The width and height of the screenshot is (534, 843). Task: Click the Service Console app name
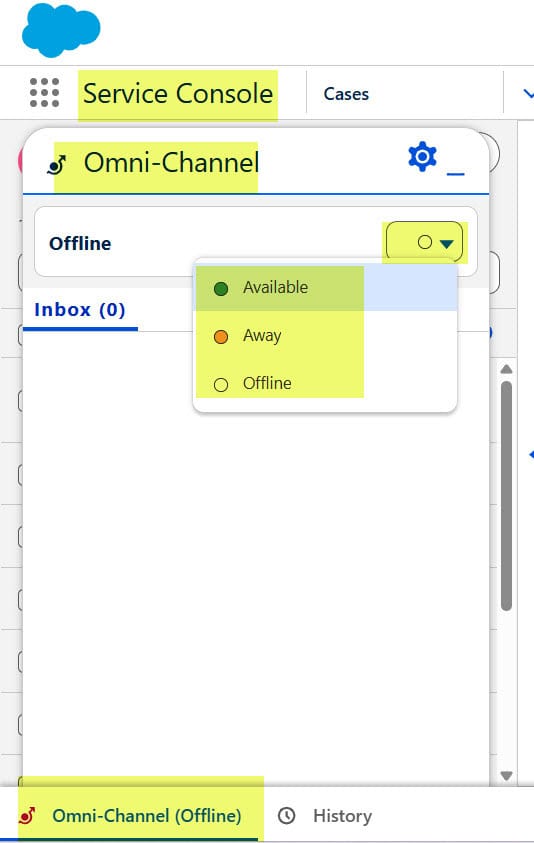click(x=178, y=94)
